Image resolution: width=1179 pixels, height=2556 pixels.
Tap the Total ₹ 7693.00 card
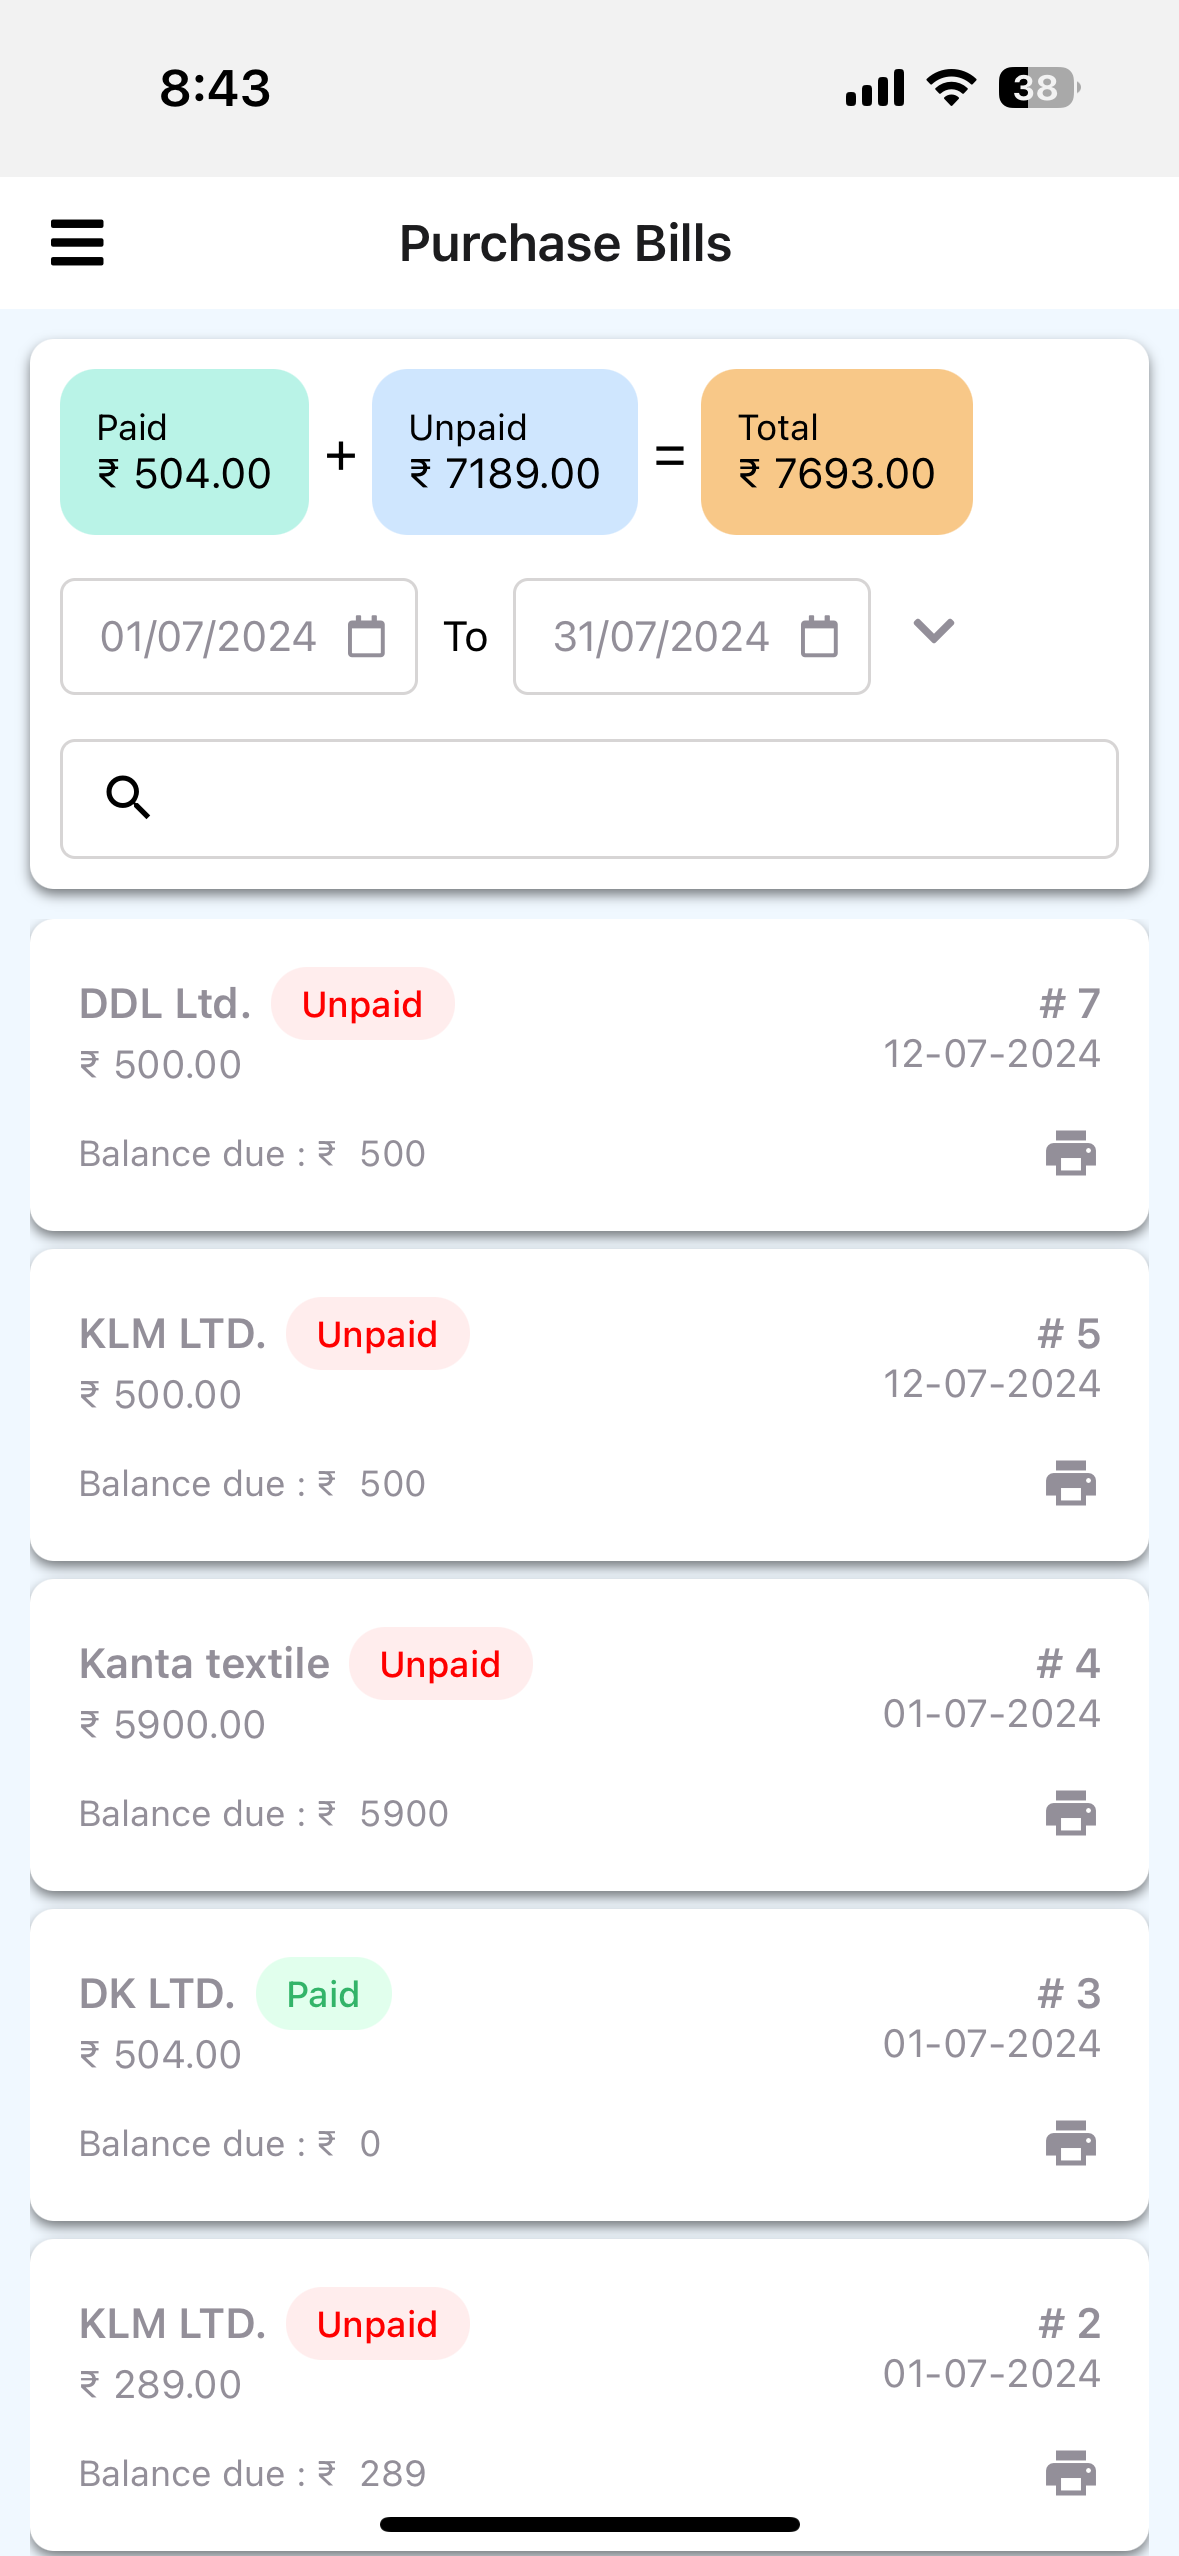pyautogui.click(x=837, y=452)
